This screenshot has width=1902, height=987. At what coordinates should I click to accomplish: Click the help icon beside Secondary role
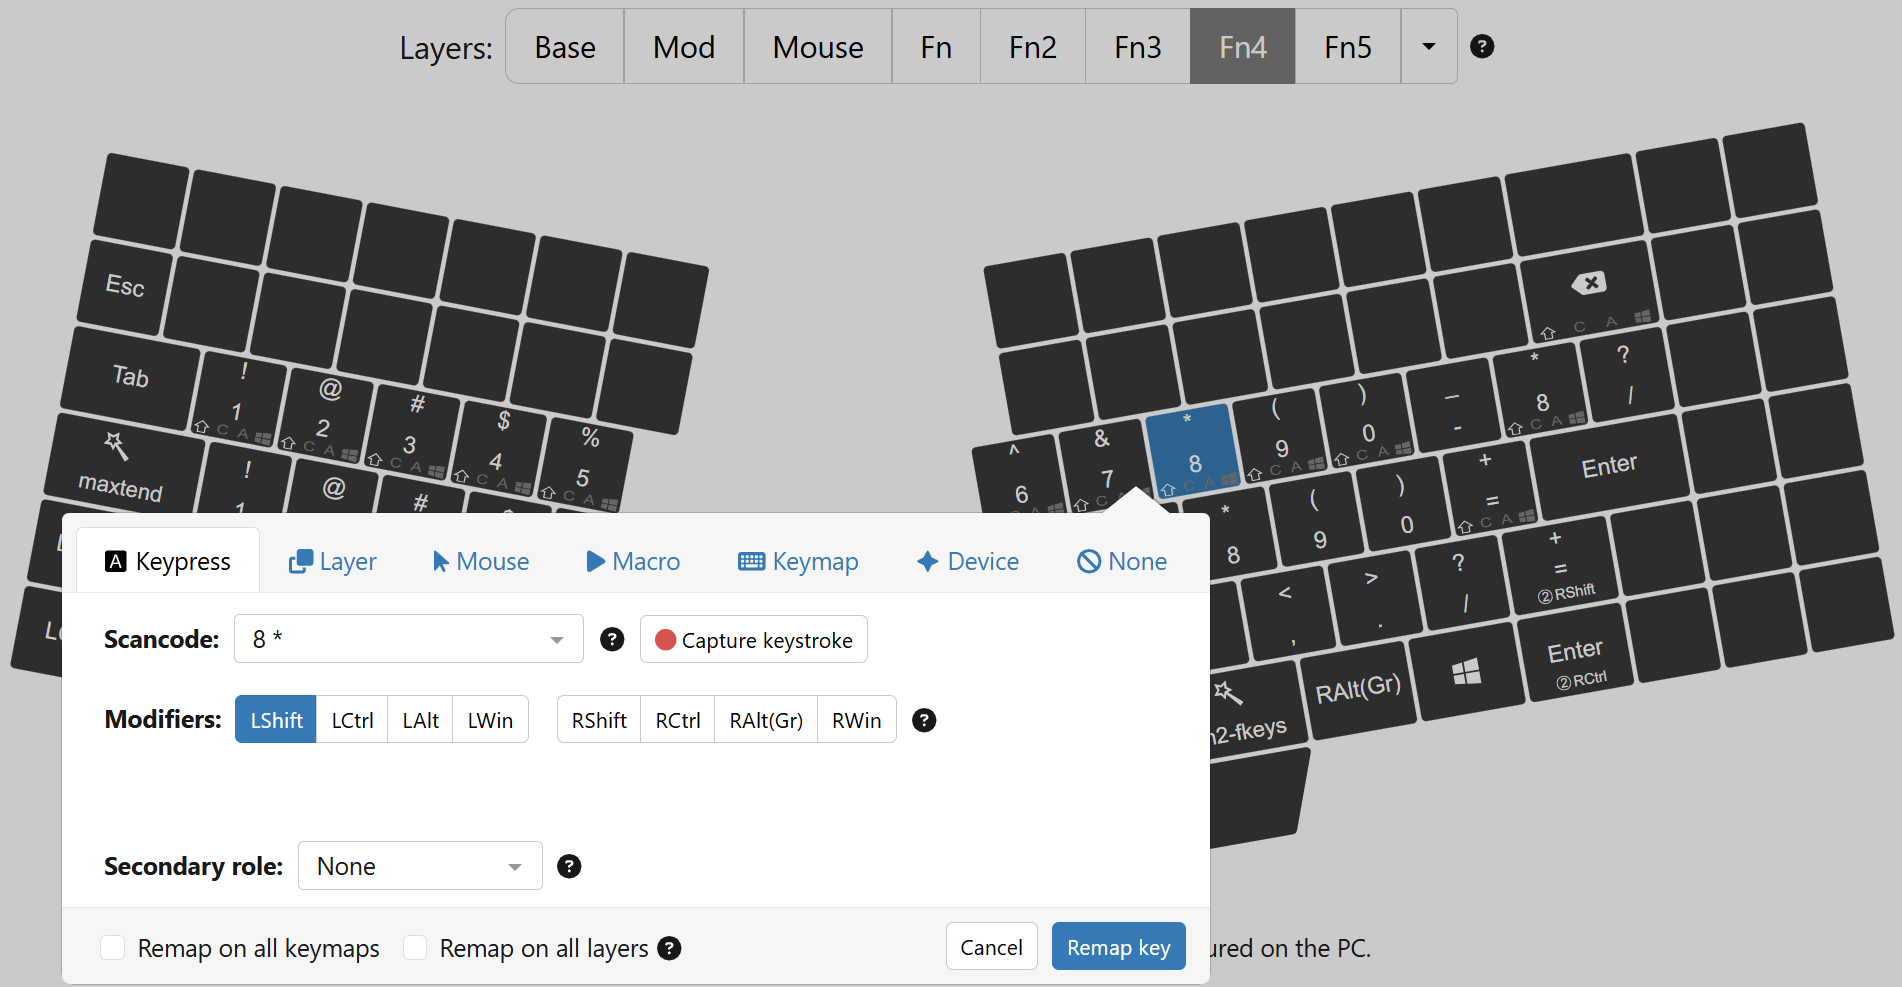pos(569,866)
